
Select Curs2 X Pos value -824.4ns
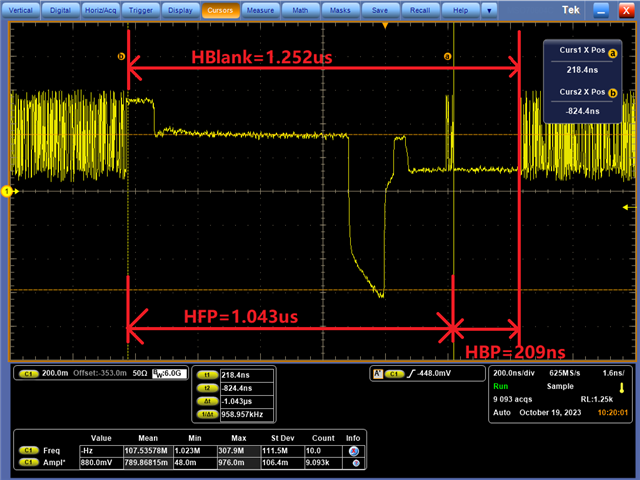(582, 111)
